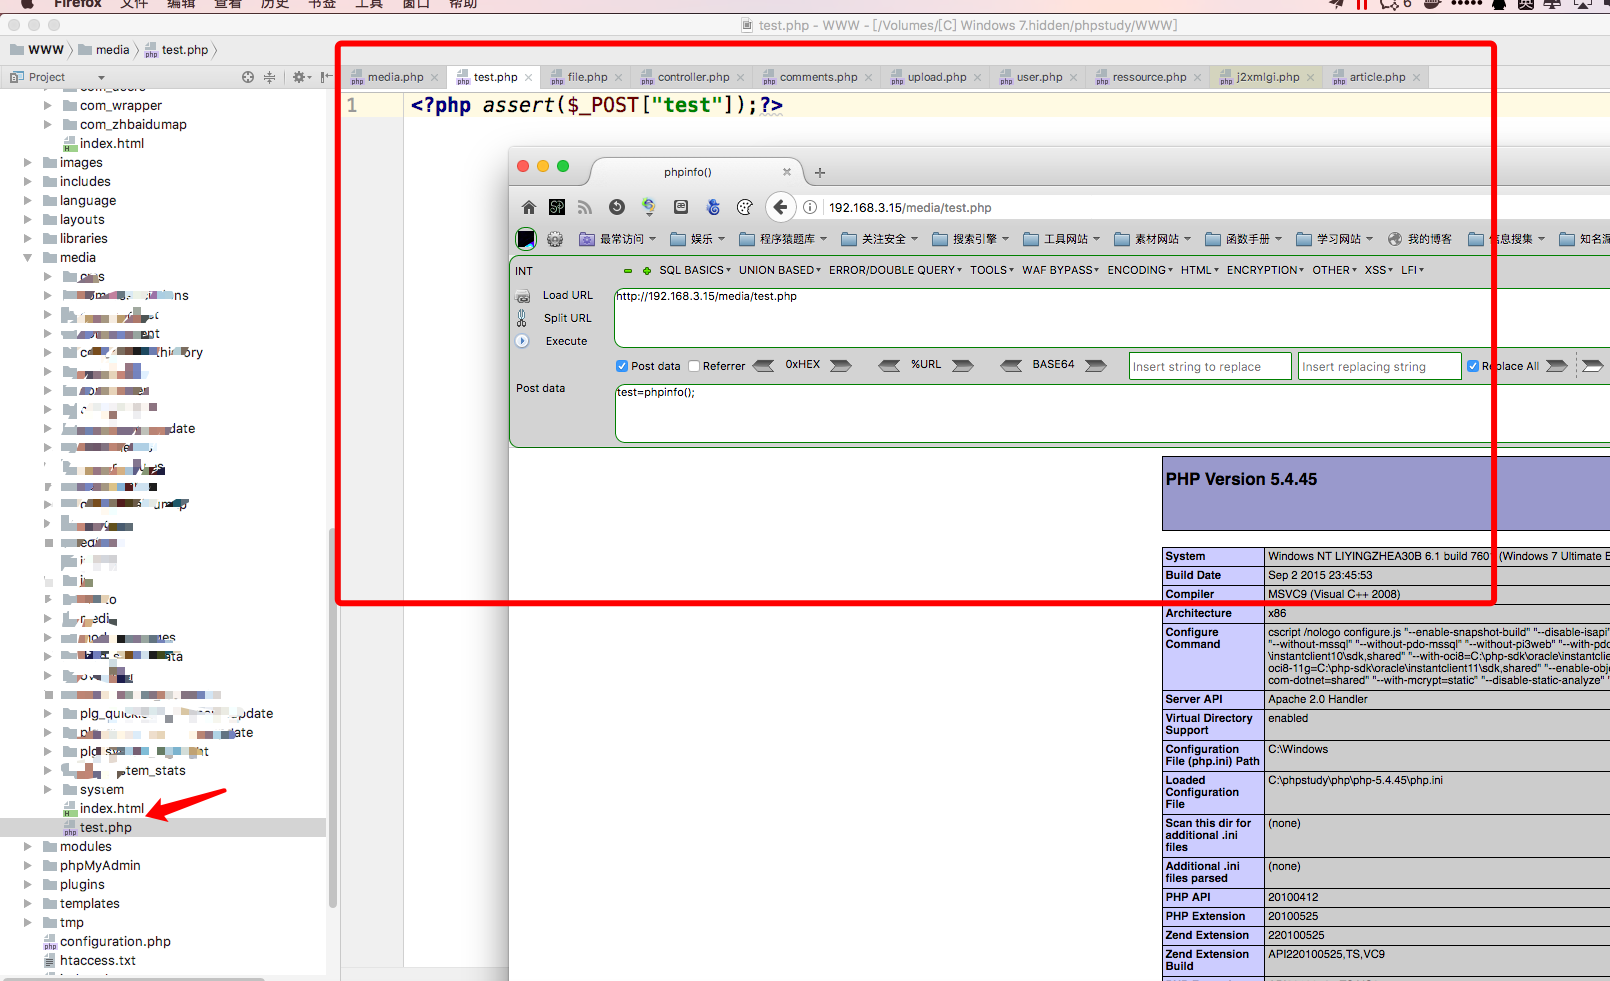Screen dimensions: 1610x981
Task: Open the XSS dropdown in HackBar
Action: (1379, 270)
